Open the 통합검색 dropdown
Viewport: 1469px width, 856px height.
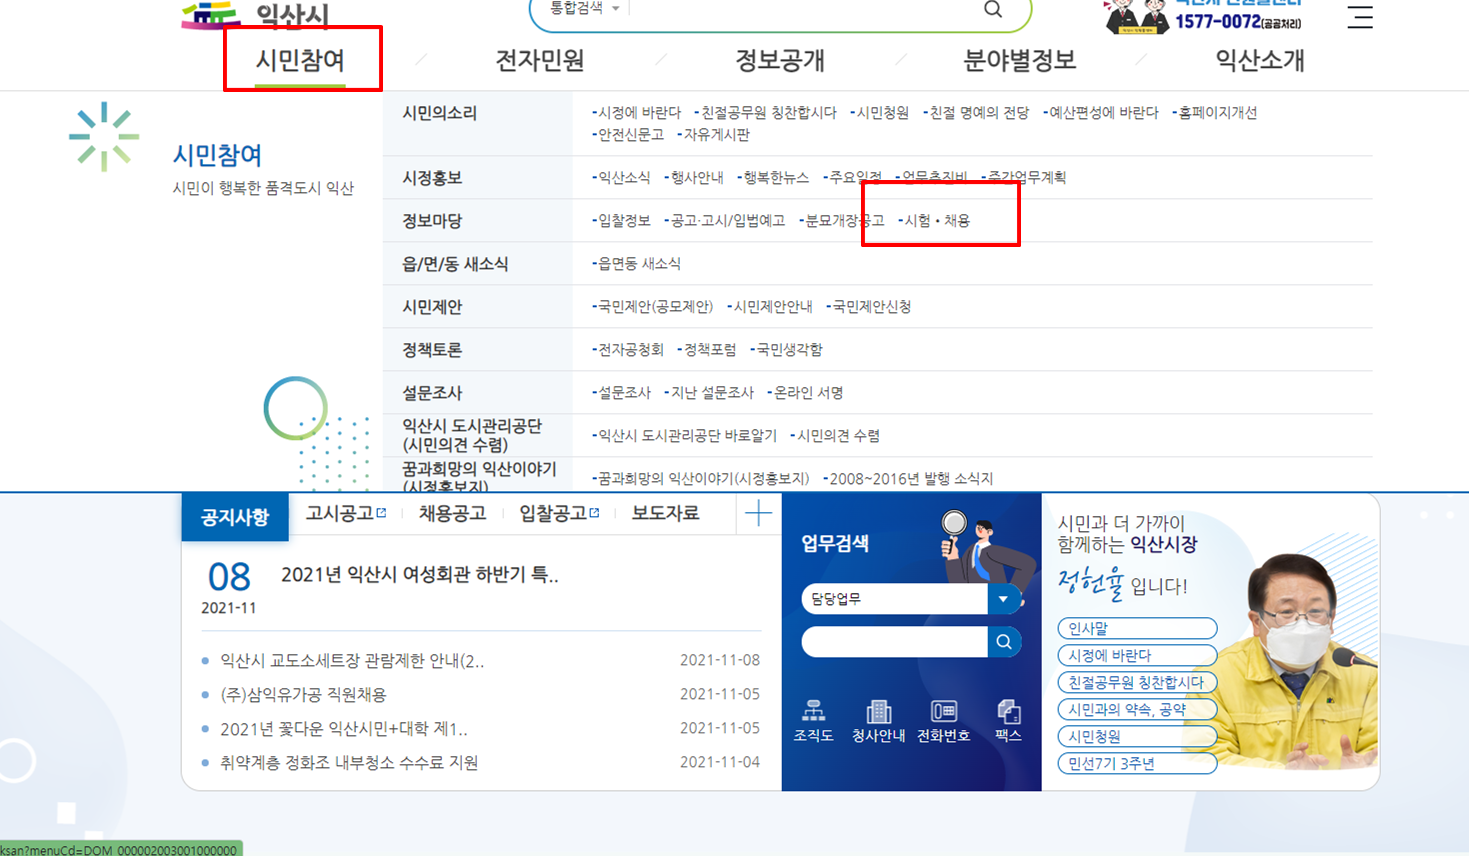tap(585, 9)
